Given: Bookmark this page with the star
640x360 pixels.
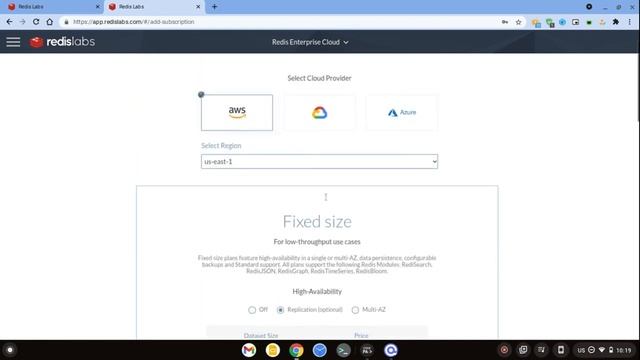Looking at the screenshot, I should tap(518, 22).
